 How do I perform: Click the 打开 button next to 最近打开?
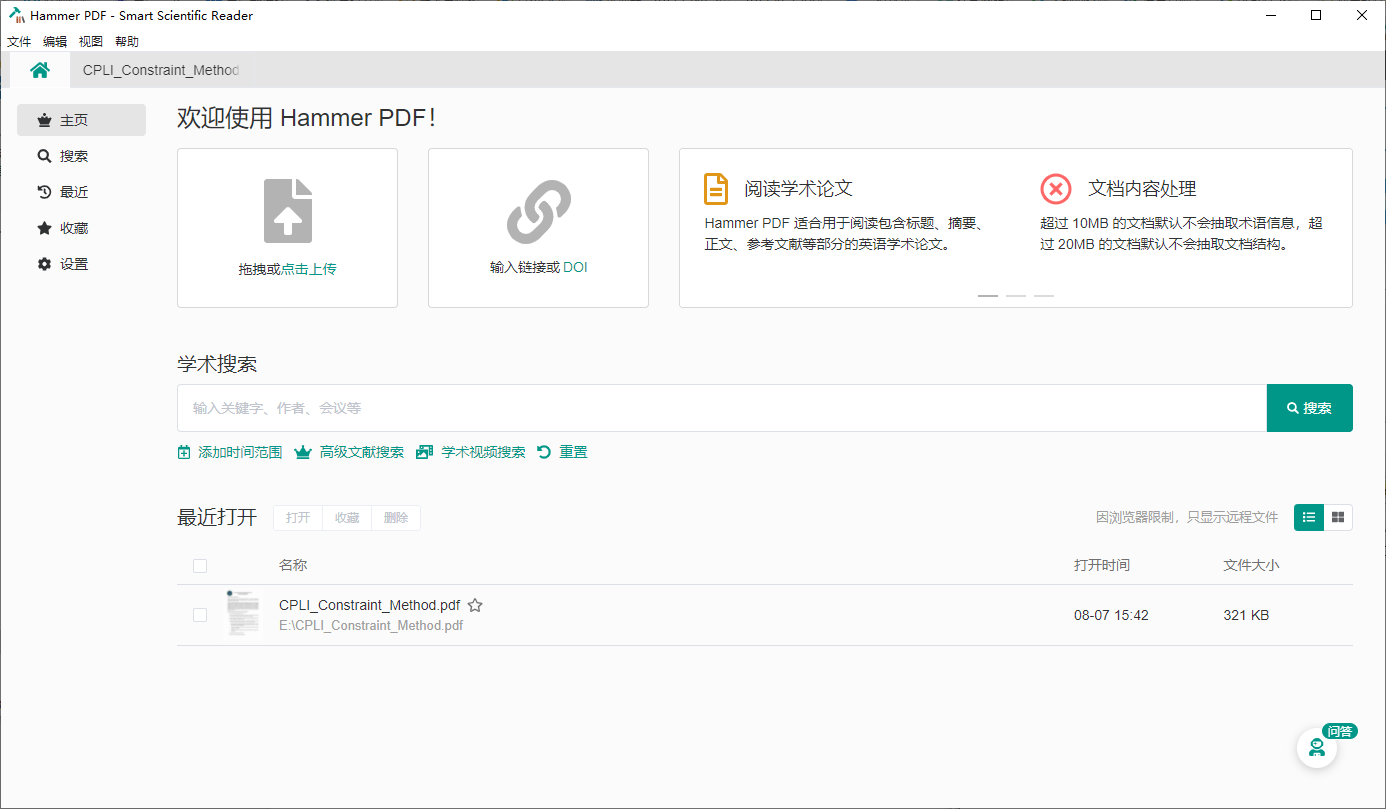298,518
